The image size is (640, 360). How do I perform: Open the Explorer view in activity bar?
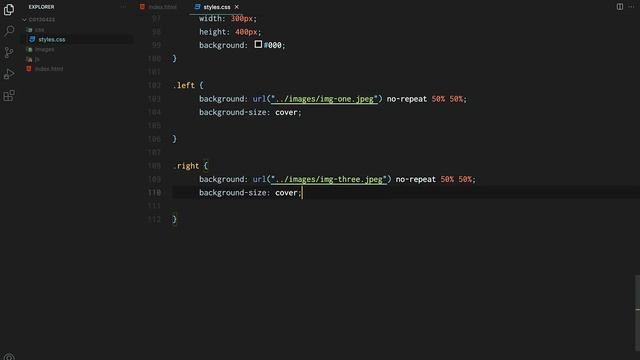pyautogui.click(x=9, y=9)
